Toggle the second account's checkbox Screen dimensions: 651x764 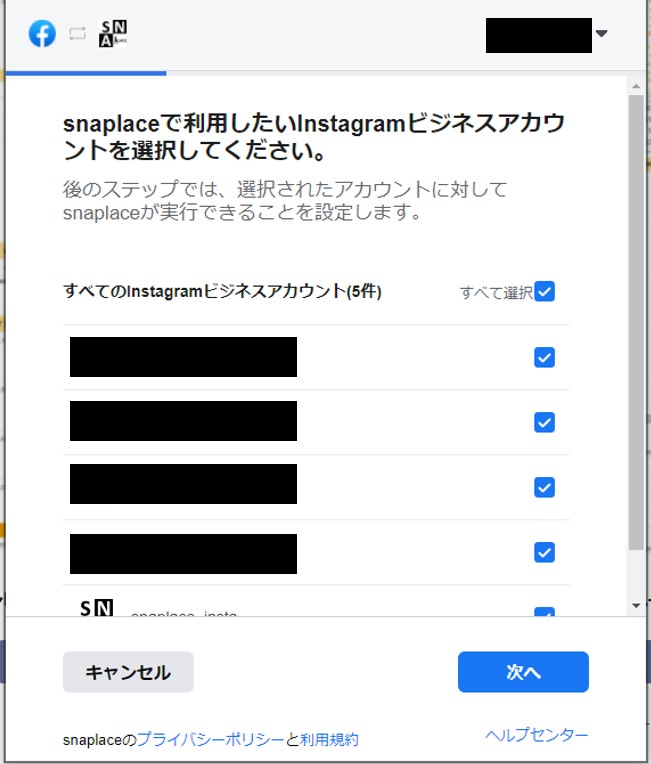[x=544, y=422]
